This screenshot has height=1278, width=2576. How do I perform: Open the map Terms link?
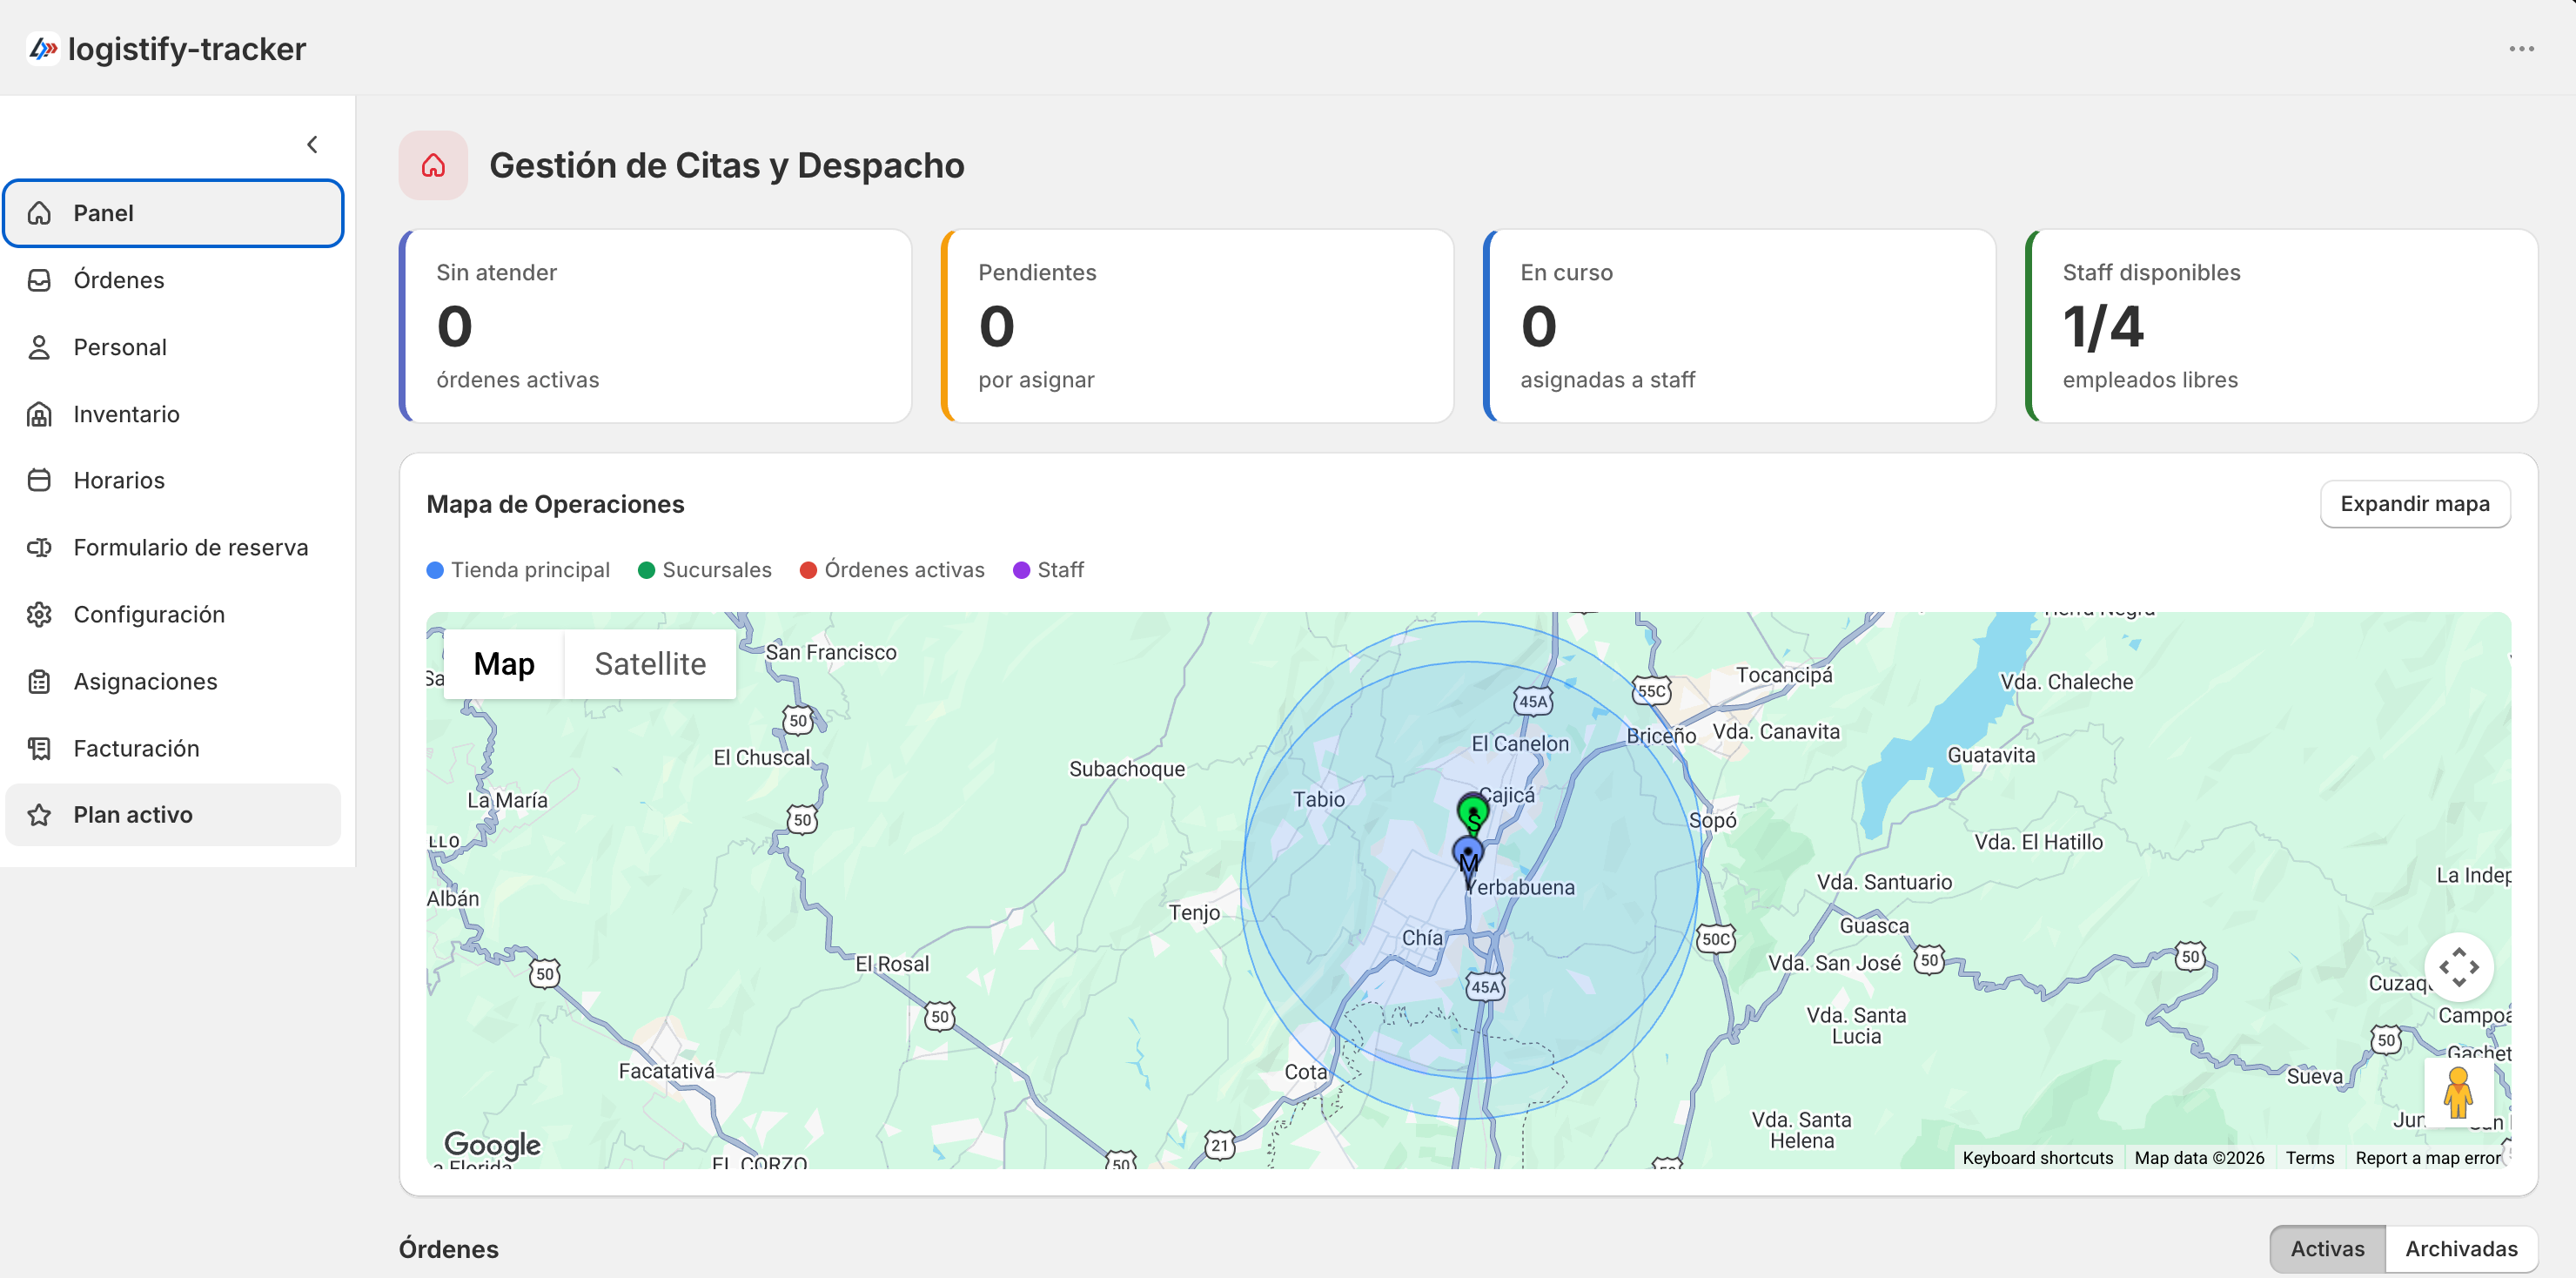[x=2309, y=1157]
